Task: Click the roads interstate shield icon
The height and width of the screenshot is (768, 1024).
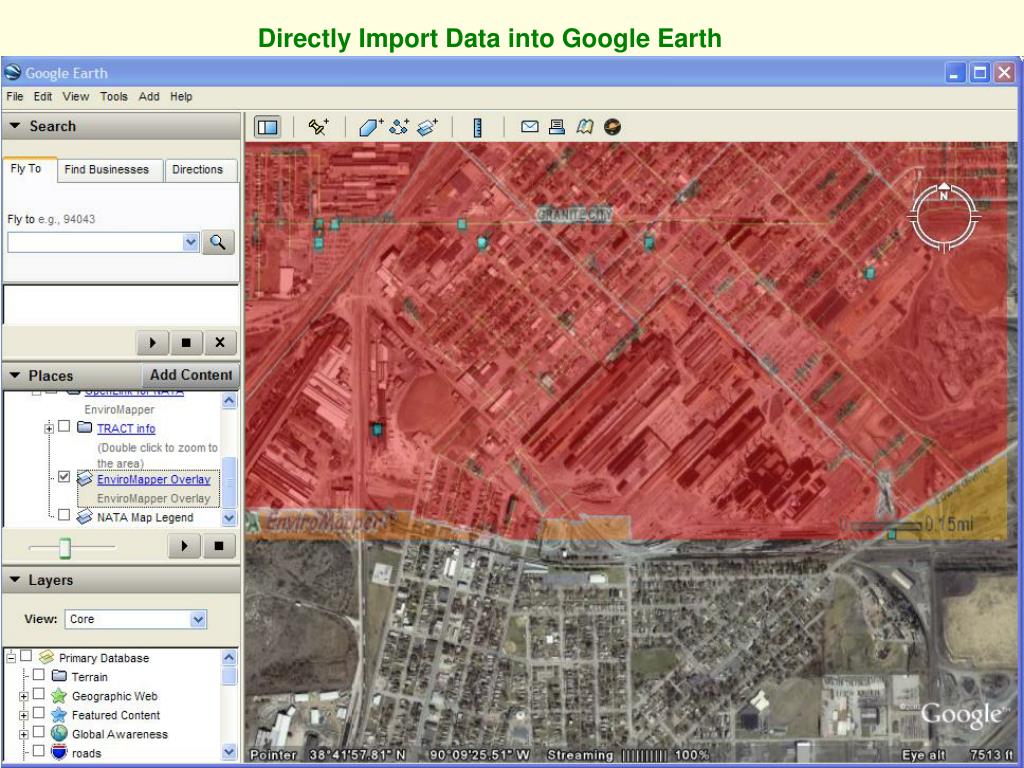Action: coord(59,752)
